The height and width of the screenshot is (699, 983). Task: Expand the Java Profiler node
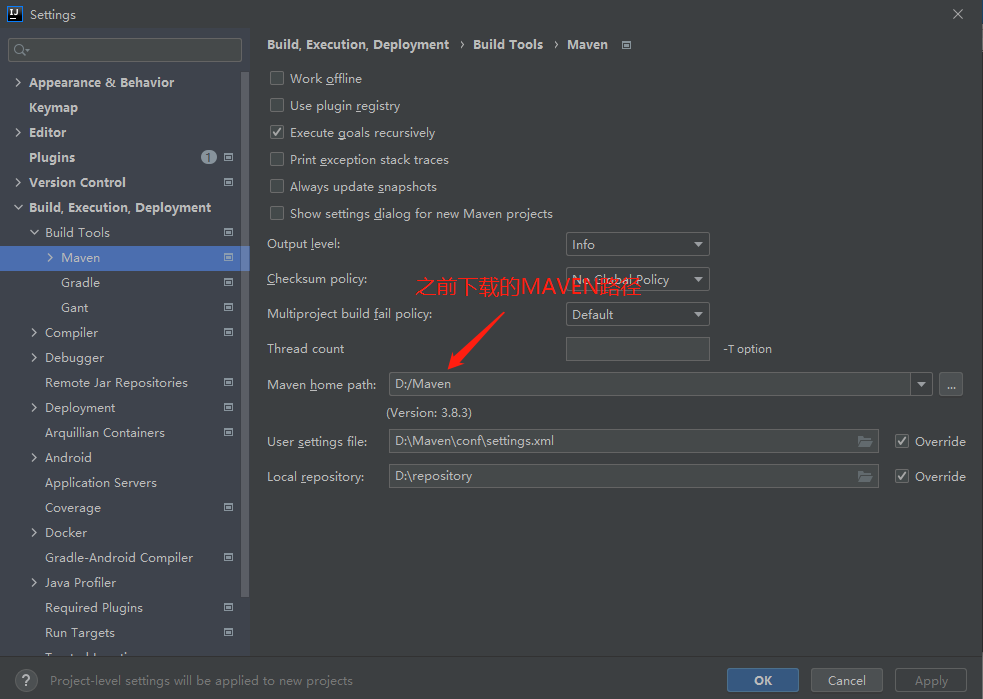pos(34,582)
